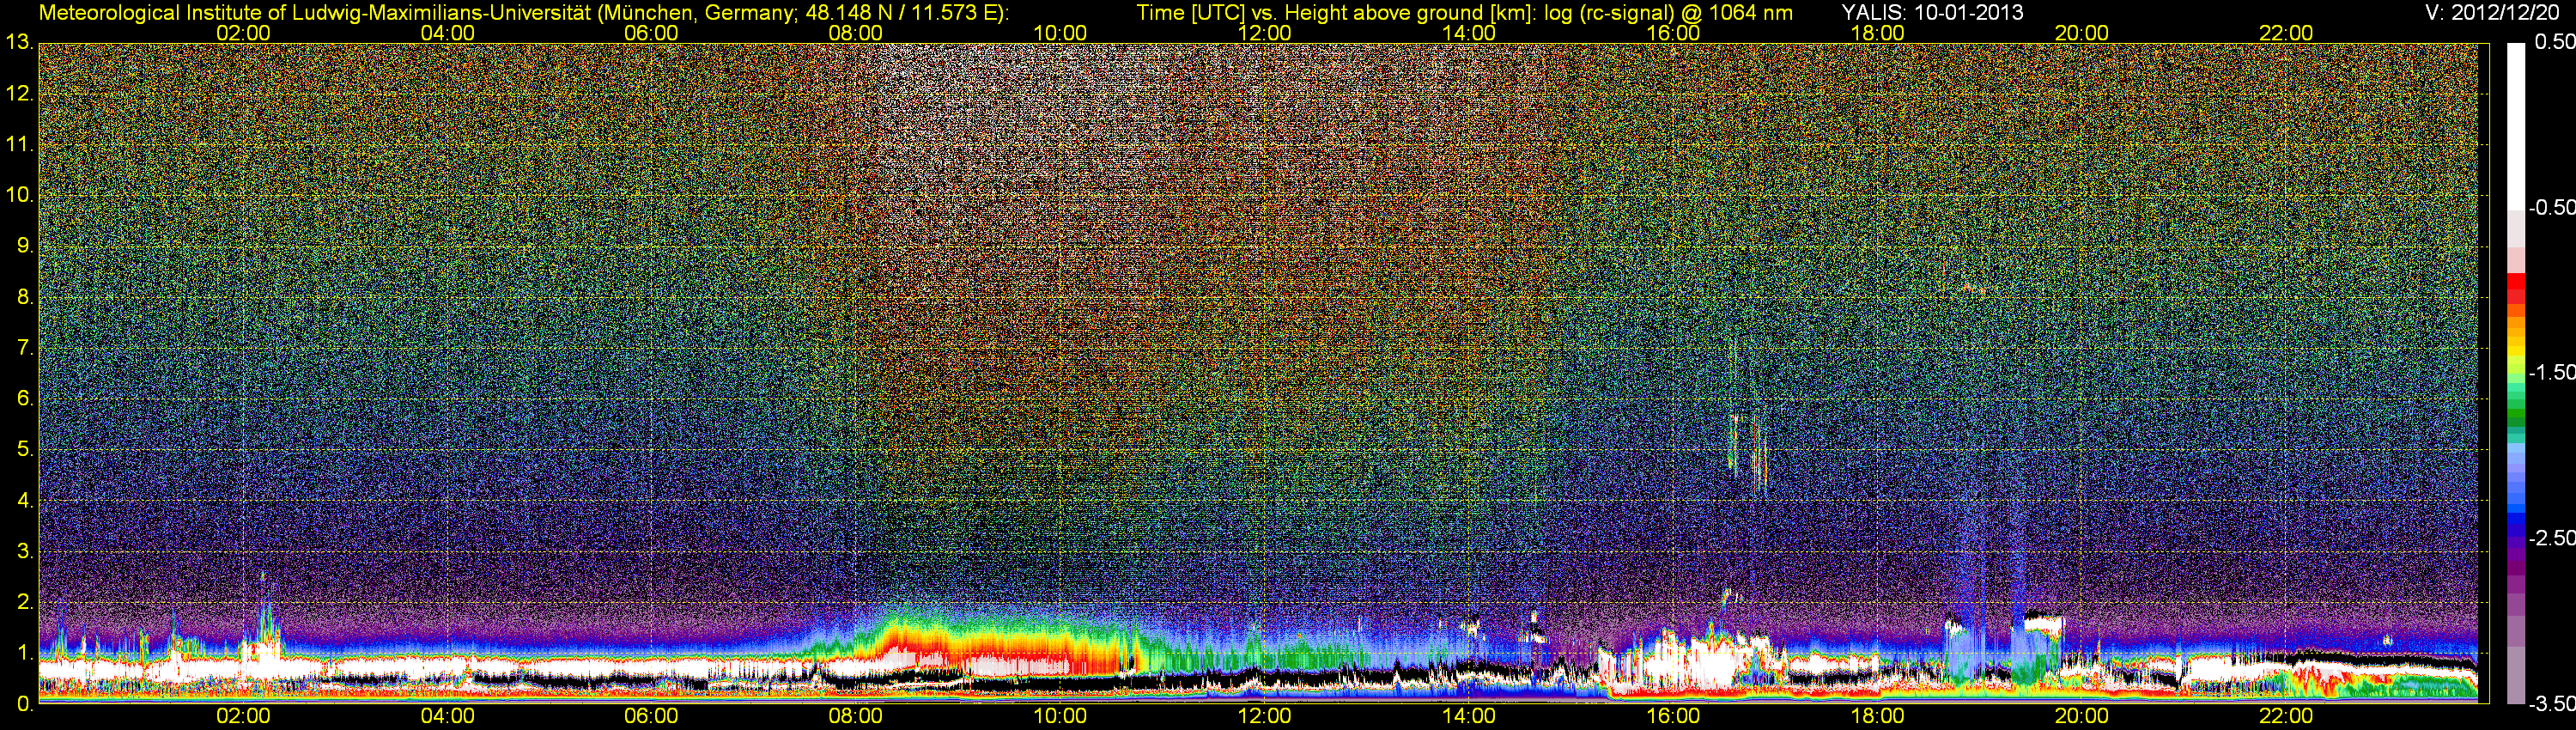Click the white cloud patch near 16:00
This screenshot has height=730, width=2576.
pyautogui.click(x=1690, y=660)
